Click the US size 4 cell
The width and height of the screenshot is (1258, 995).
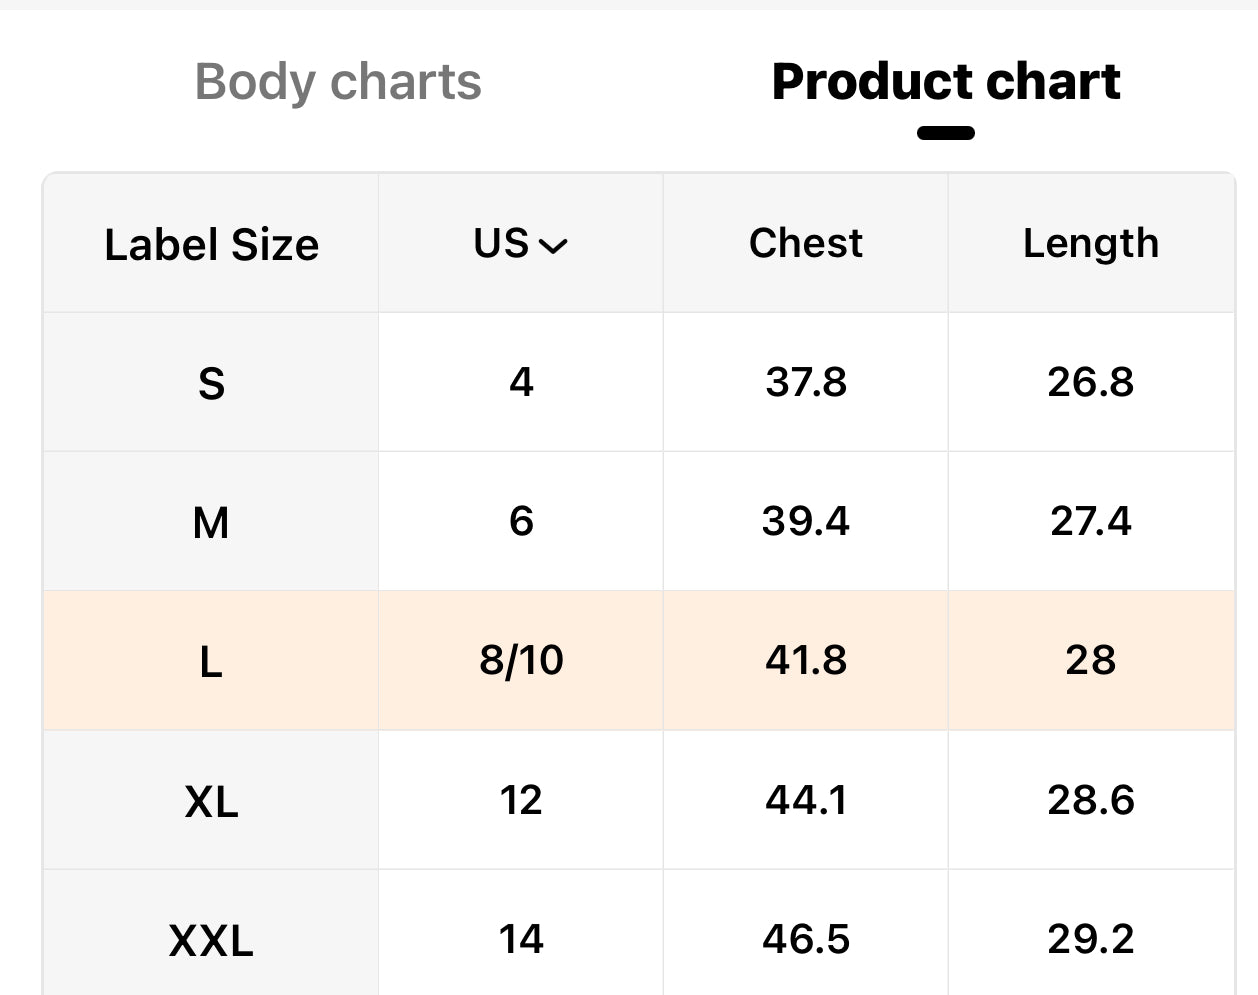point(521,382)
